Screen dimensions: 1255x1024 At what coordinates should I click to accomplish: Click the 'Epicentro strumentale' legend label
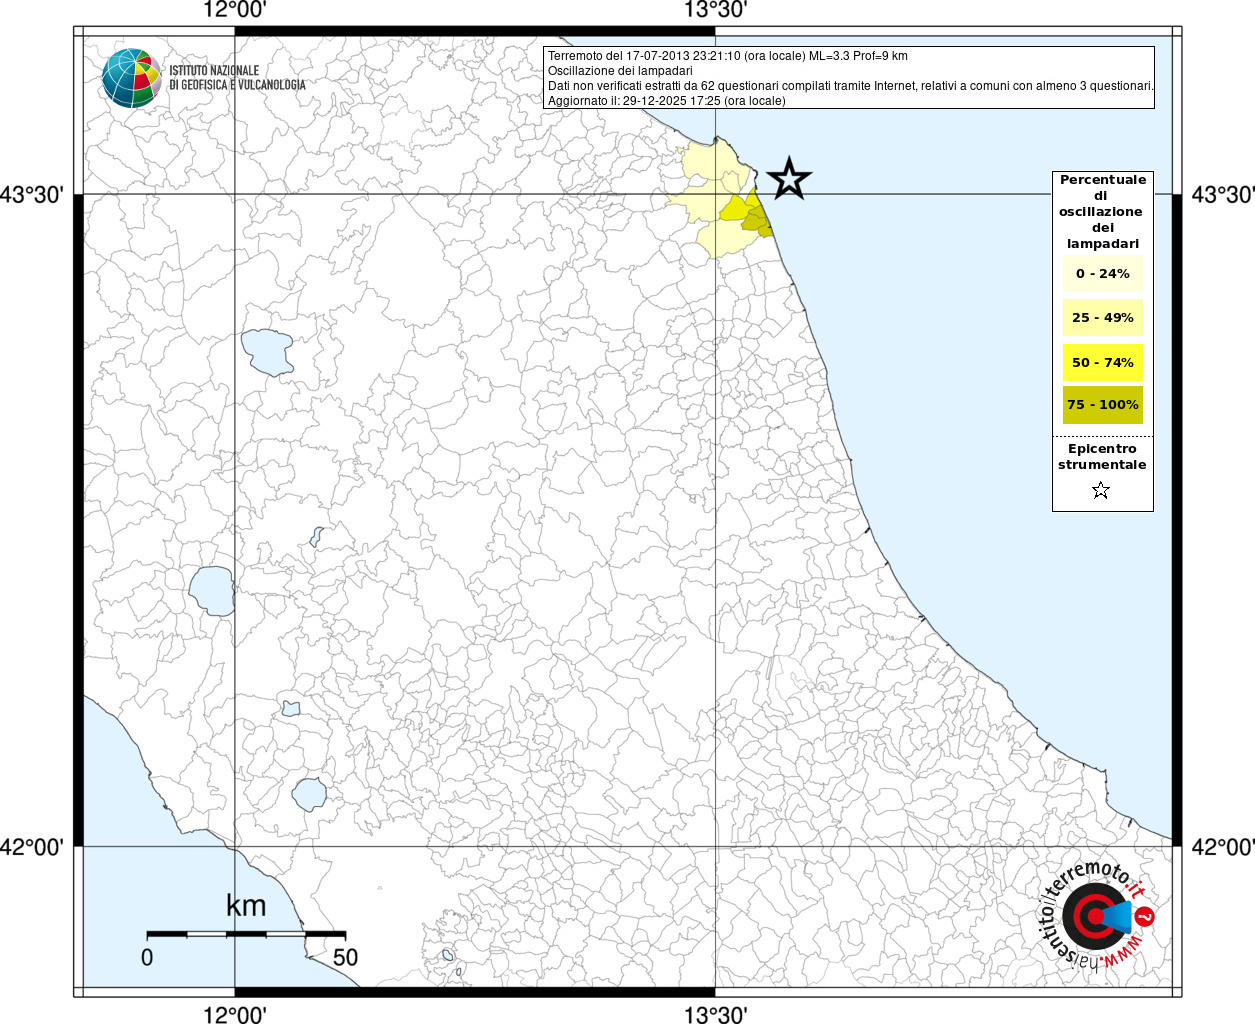1102,456
